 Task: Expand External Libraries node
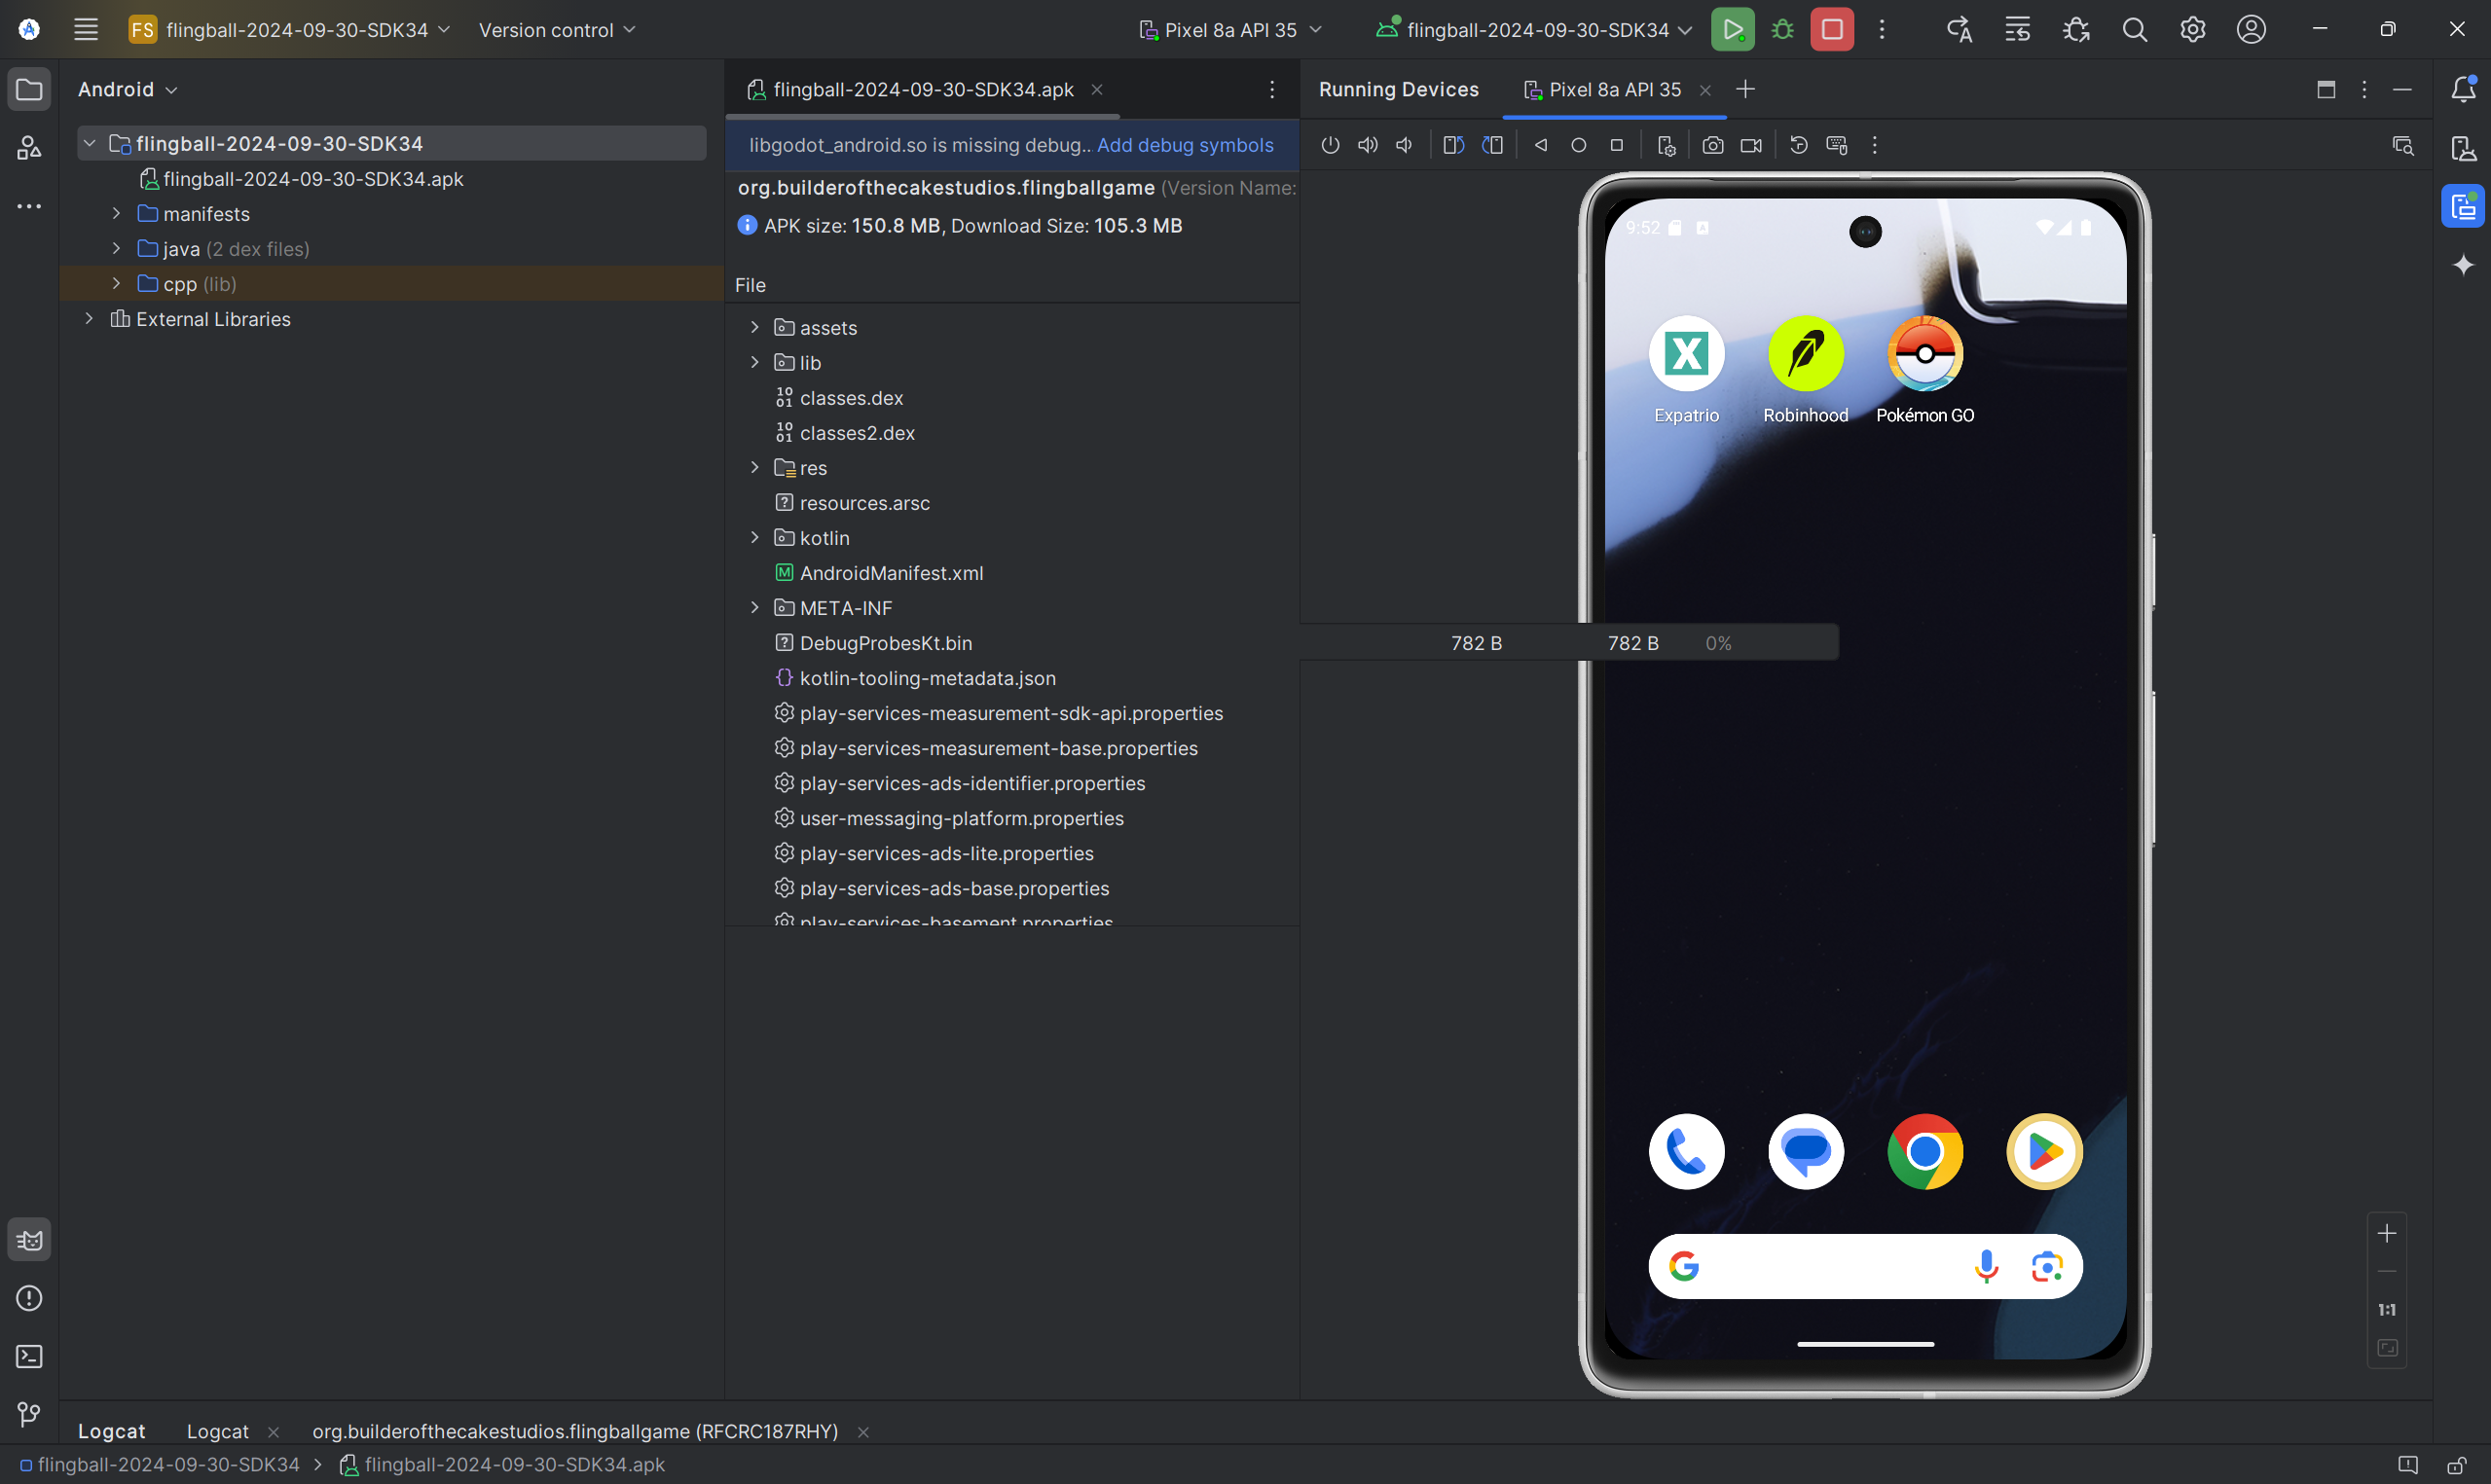(x=89, y=319)
